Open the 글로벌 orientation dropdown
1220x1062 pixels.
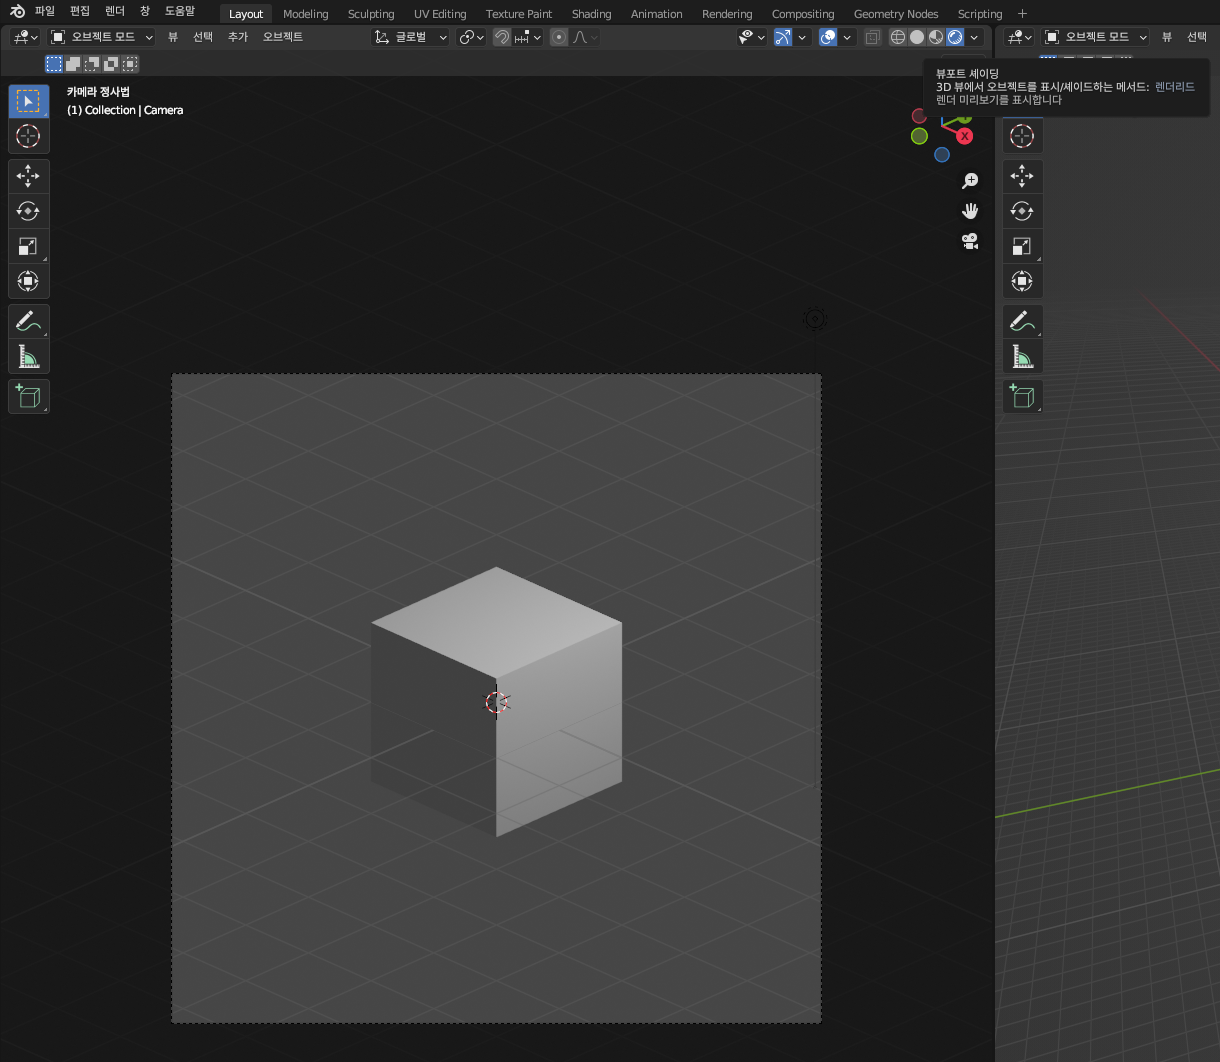coord(411,37)
